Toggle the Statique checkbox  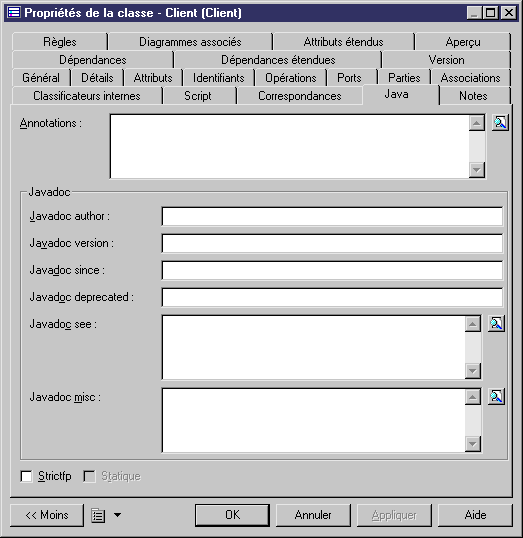(x=90, y=476)
